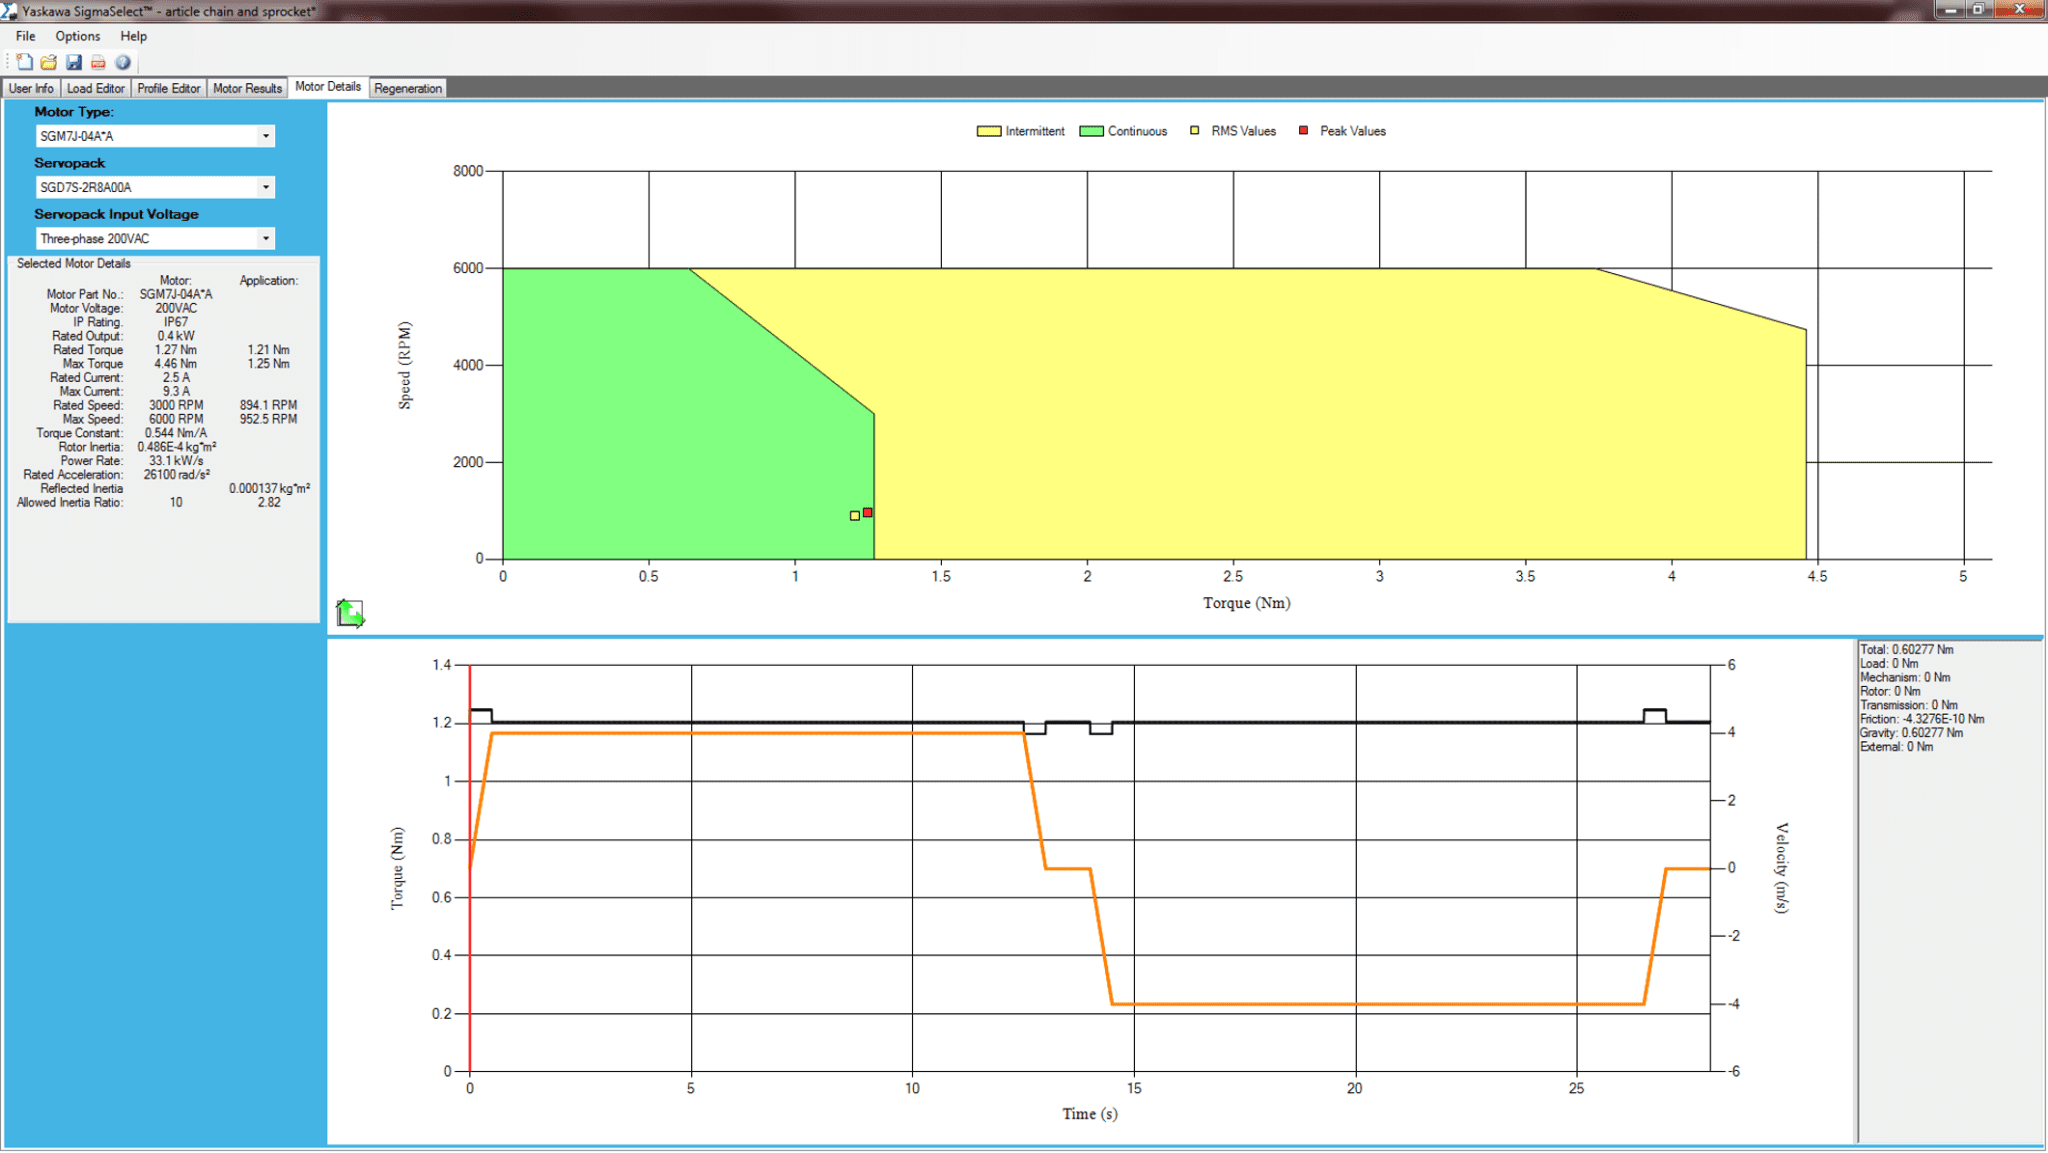Open the Load Editor tab

95,89
